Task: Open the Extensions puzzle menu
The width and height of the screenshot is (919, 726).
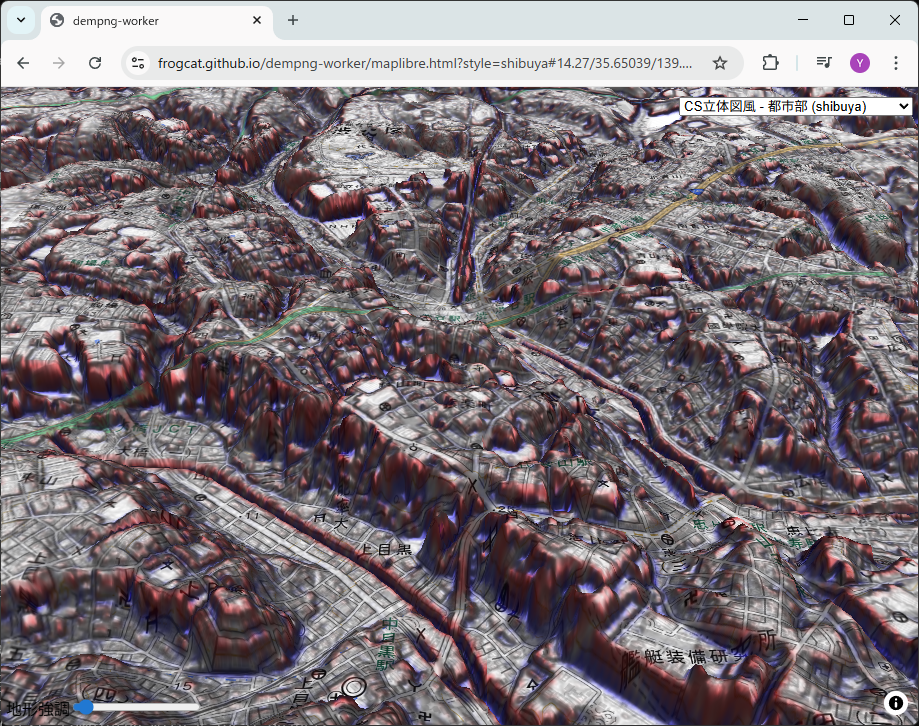Action: 770,63
